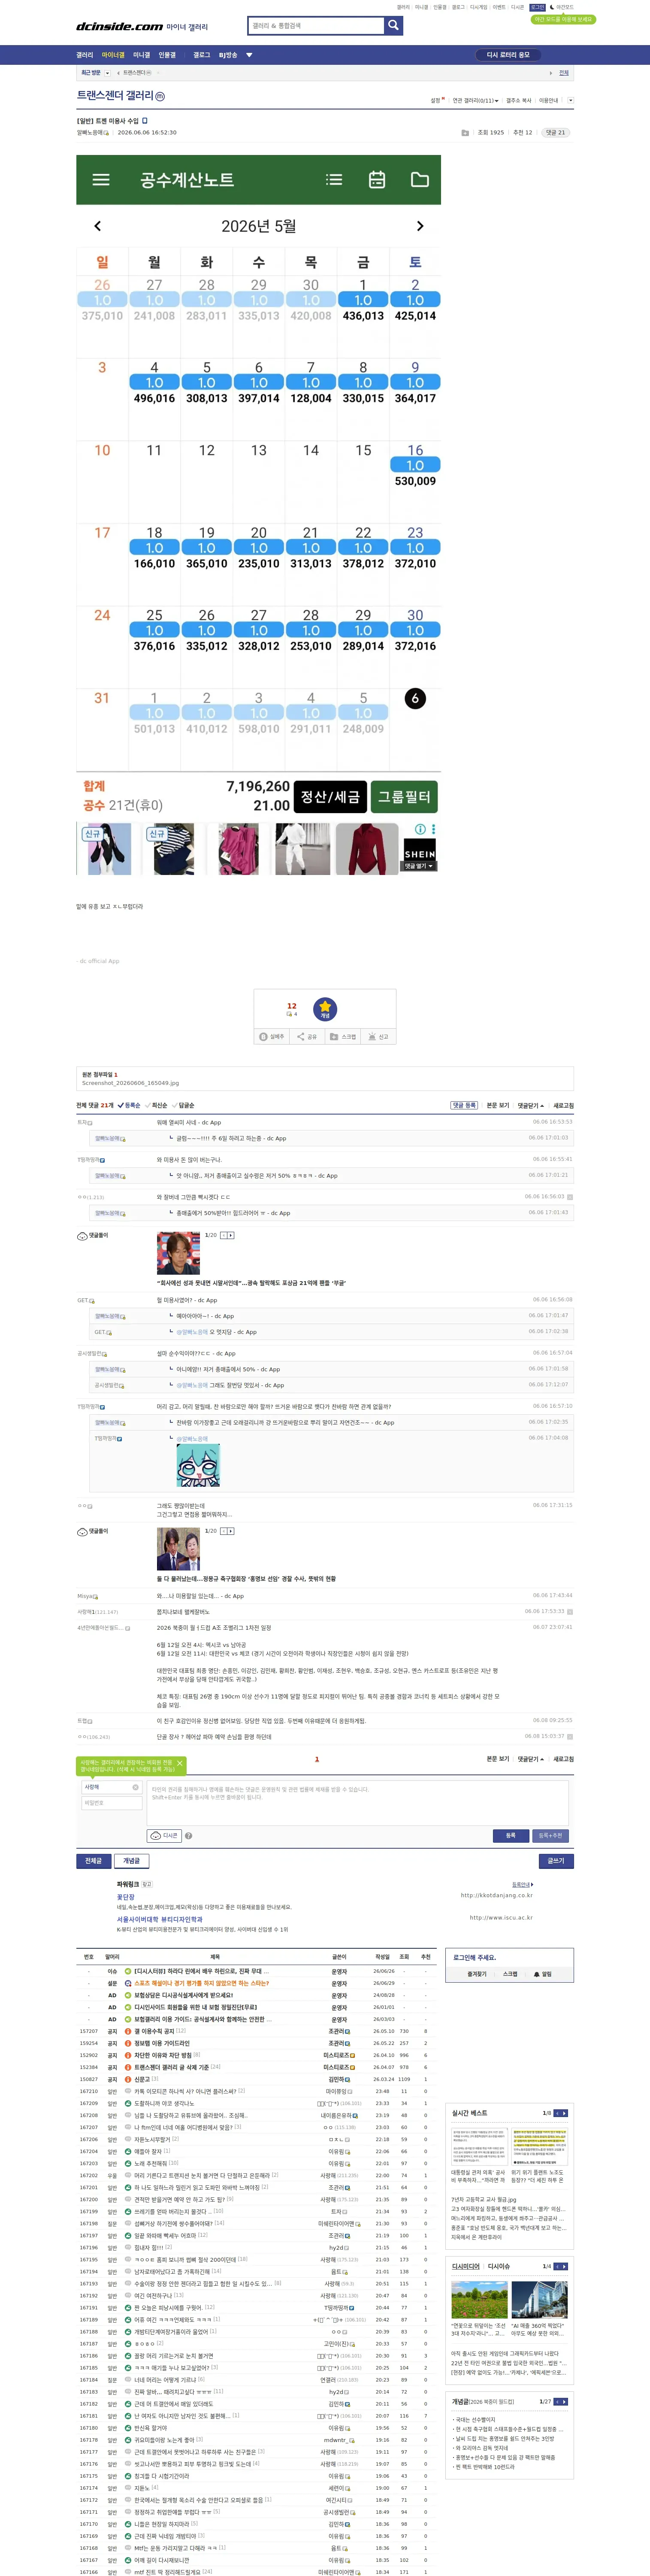Switch to the 전체글 tab
Screen dimensions: 650x2576
pos(93,1861)
